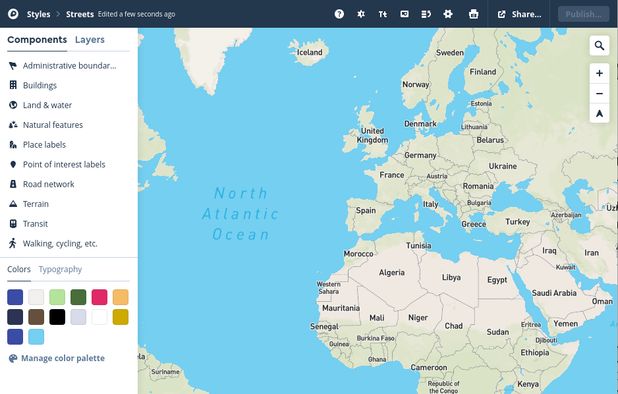This screenshot has height=394, width=618.
Task: Click the Terrain mountain icon
Action: coord(13,204)
